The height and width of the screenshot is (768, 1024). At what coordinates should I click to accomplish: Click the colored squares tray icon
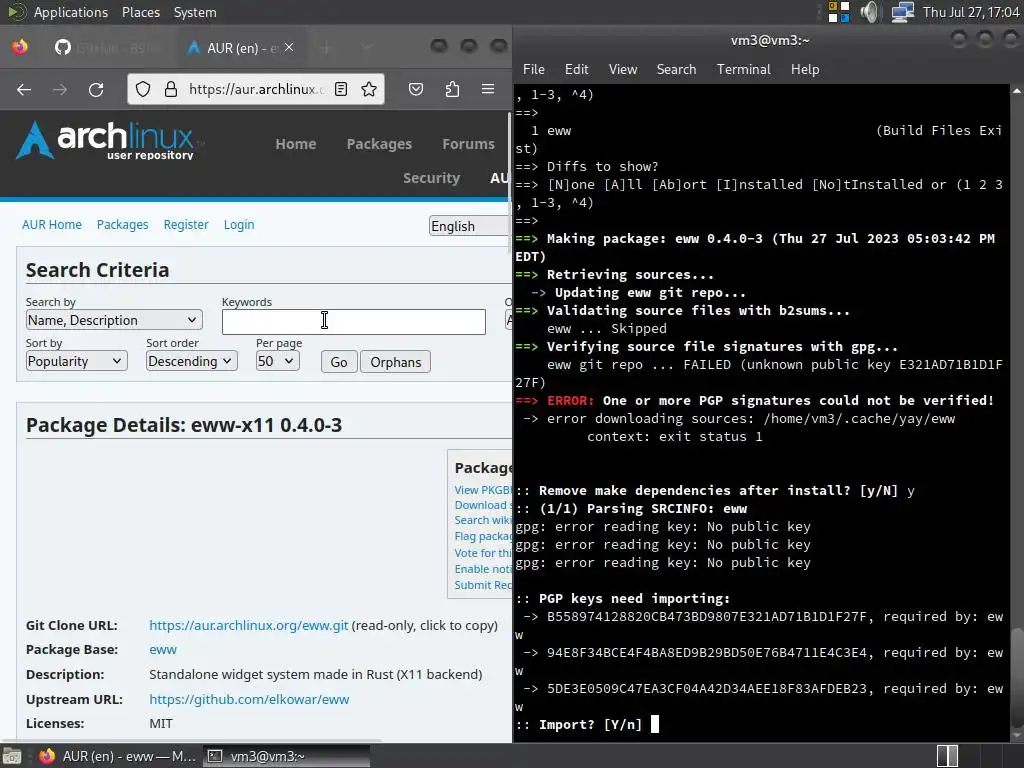coord(839,12)
